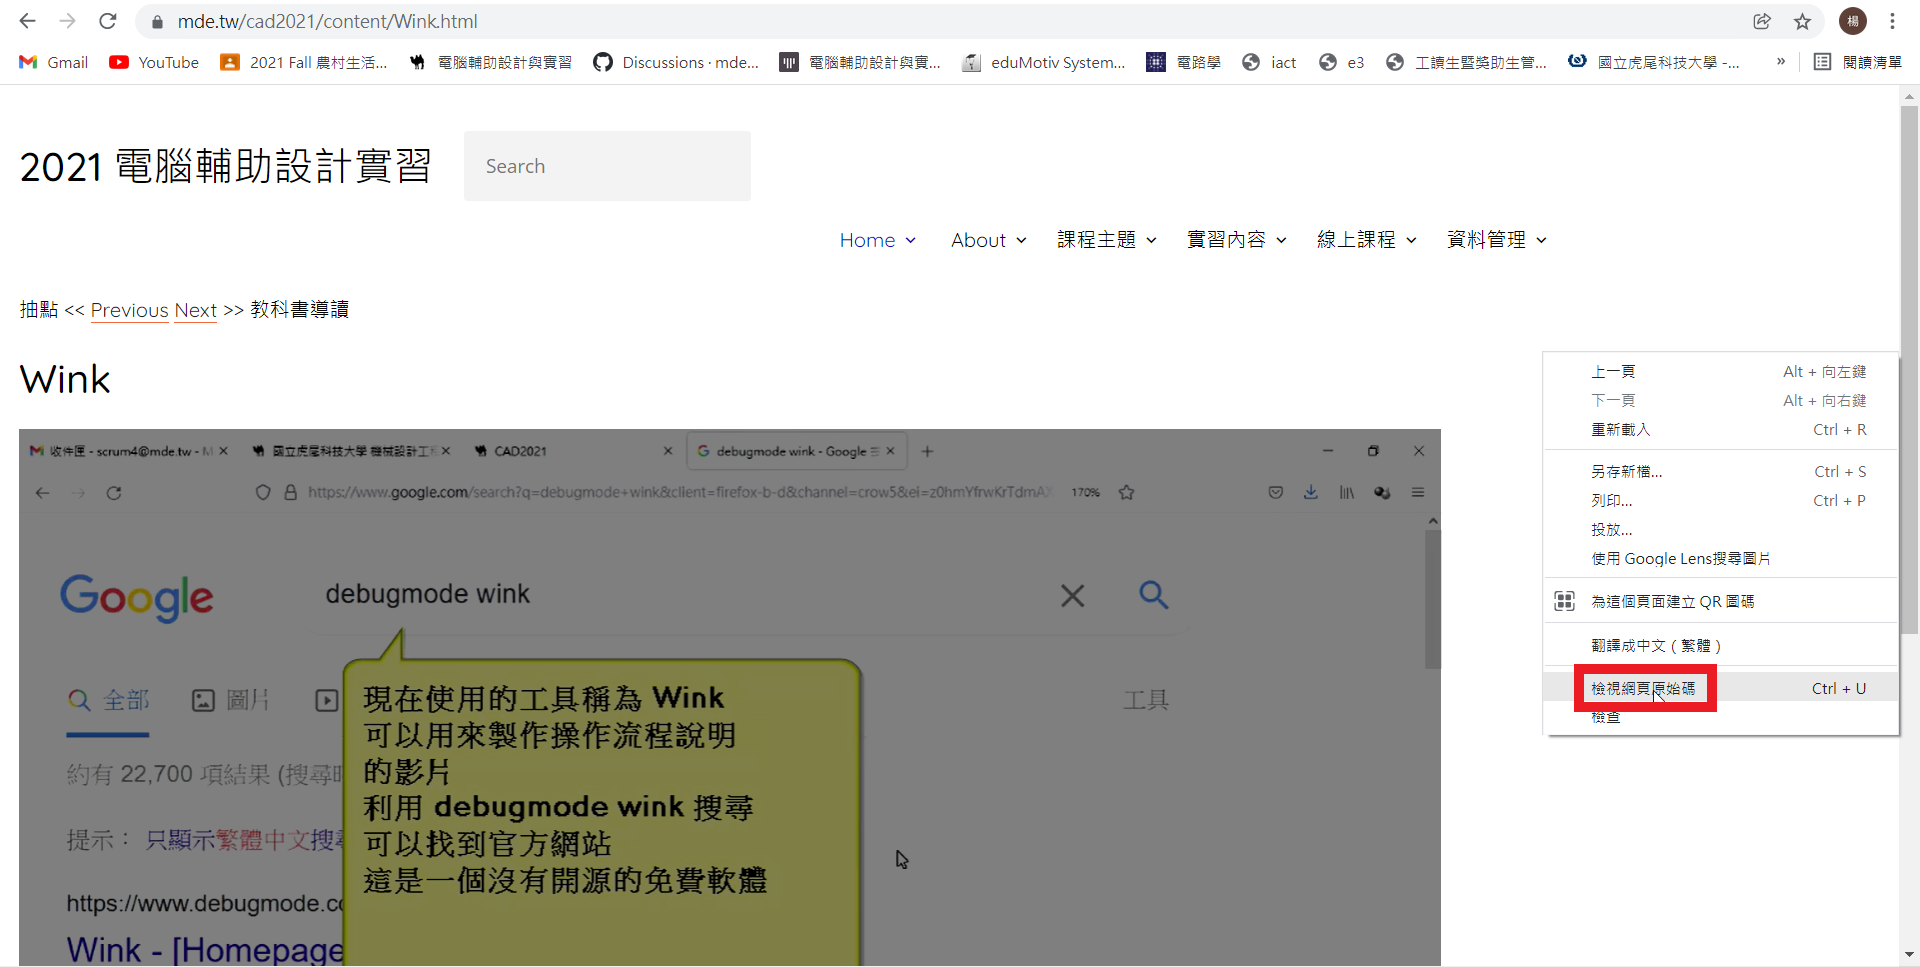
Task: Select 為這個頁面建立 QR 圖碼
Action: (x=1721, y=601)
